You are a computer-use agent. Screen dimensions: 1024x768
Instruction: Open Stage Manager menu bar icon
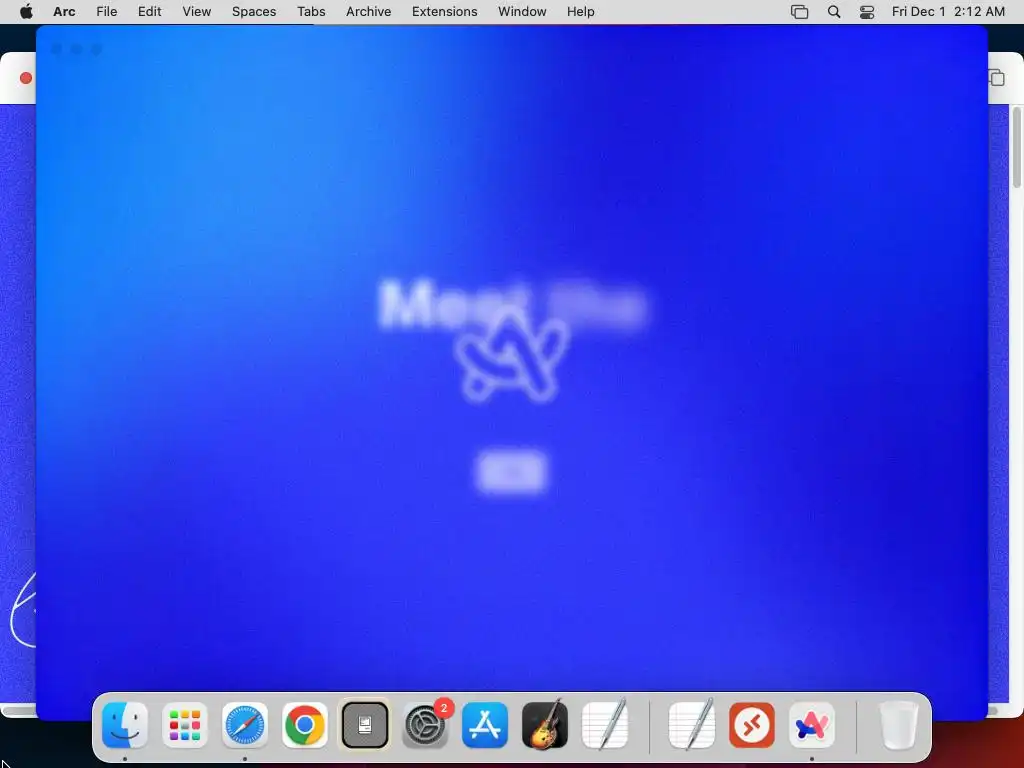point(799,11)
